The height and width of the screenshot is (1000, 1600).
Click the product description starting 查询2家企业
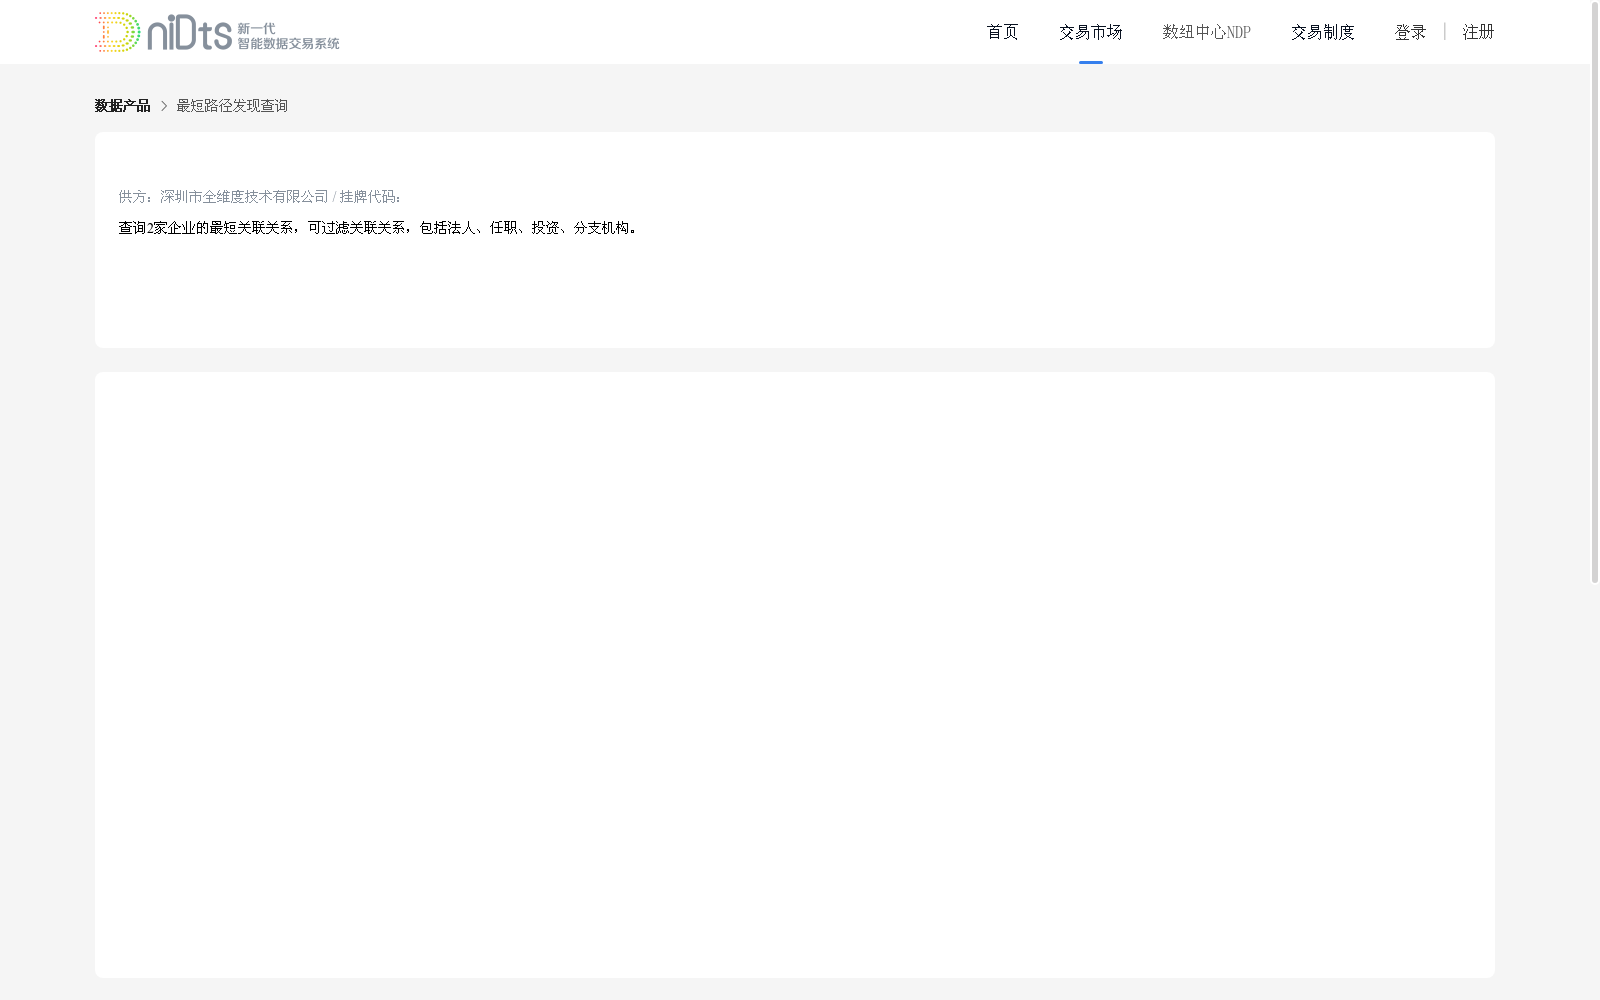coord(377,228)
